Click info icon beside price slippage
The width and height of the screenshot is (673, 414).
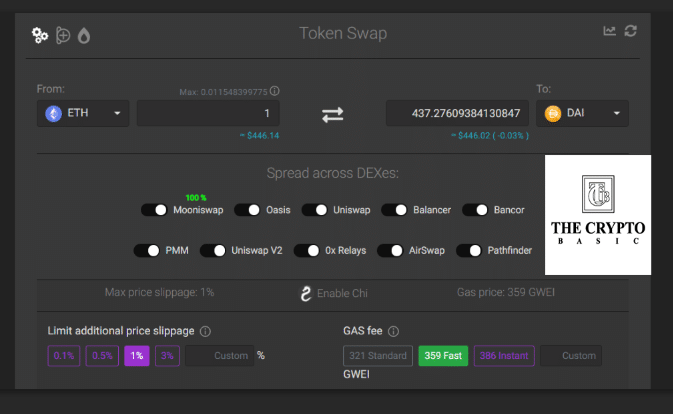206,331
